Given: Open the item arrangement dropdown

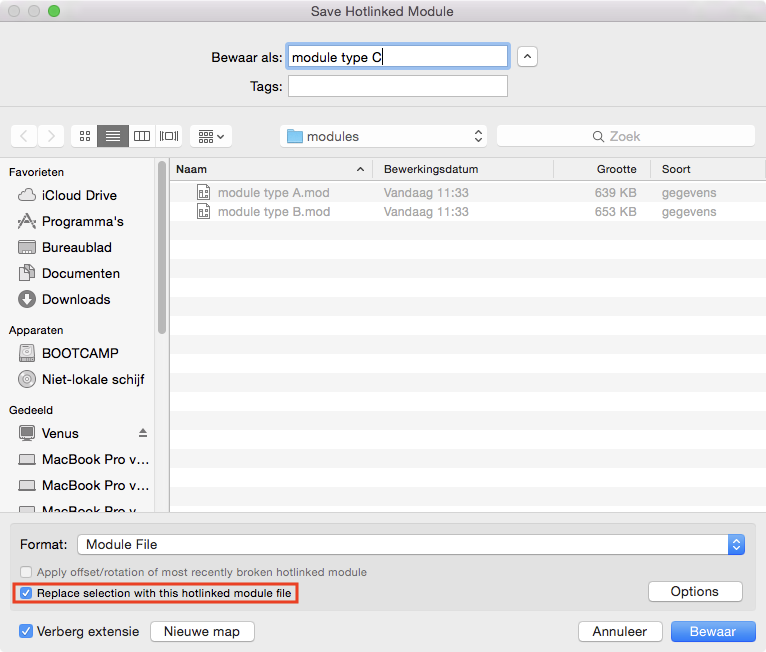Looking at the screenshot, I should 211,136.
